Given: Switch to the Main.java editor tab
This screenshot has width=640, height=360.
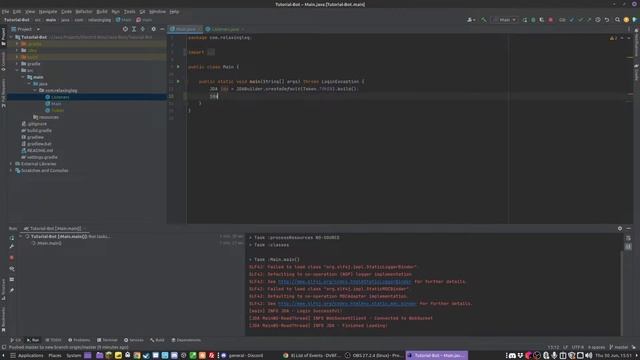Looking at the screenshot, I should (185, 29).
